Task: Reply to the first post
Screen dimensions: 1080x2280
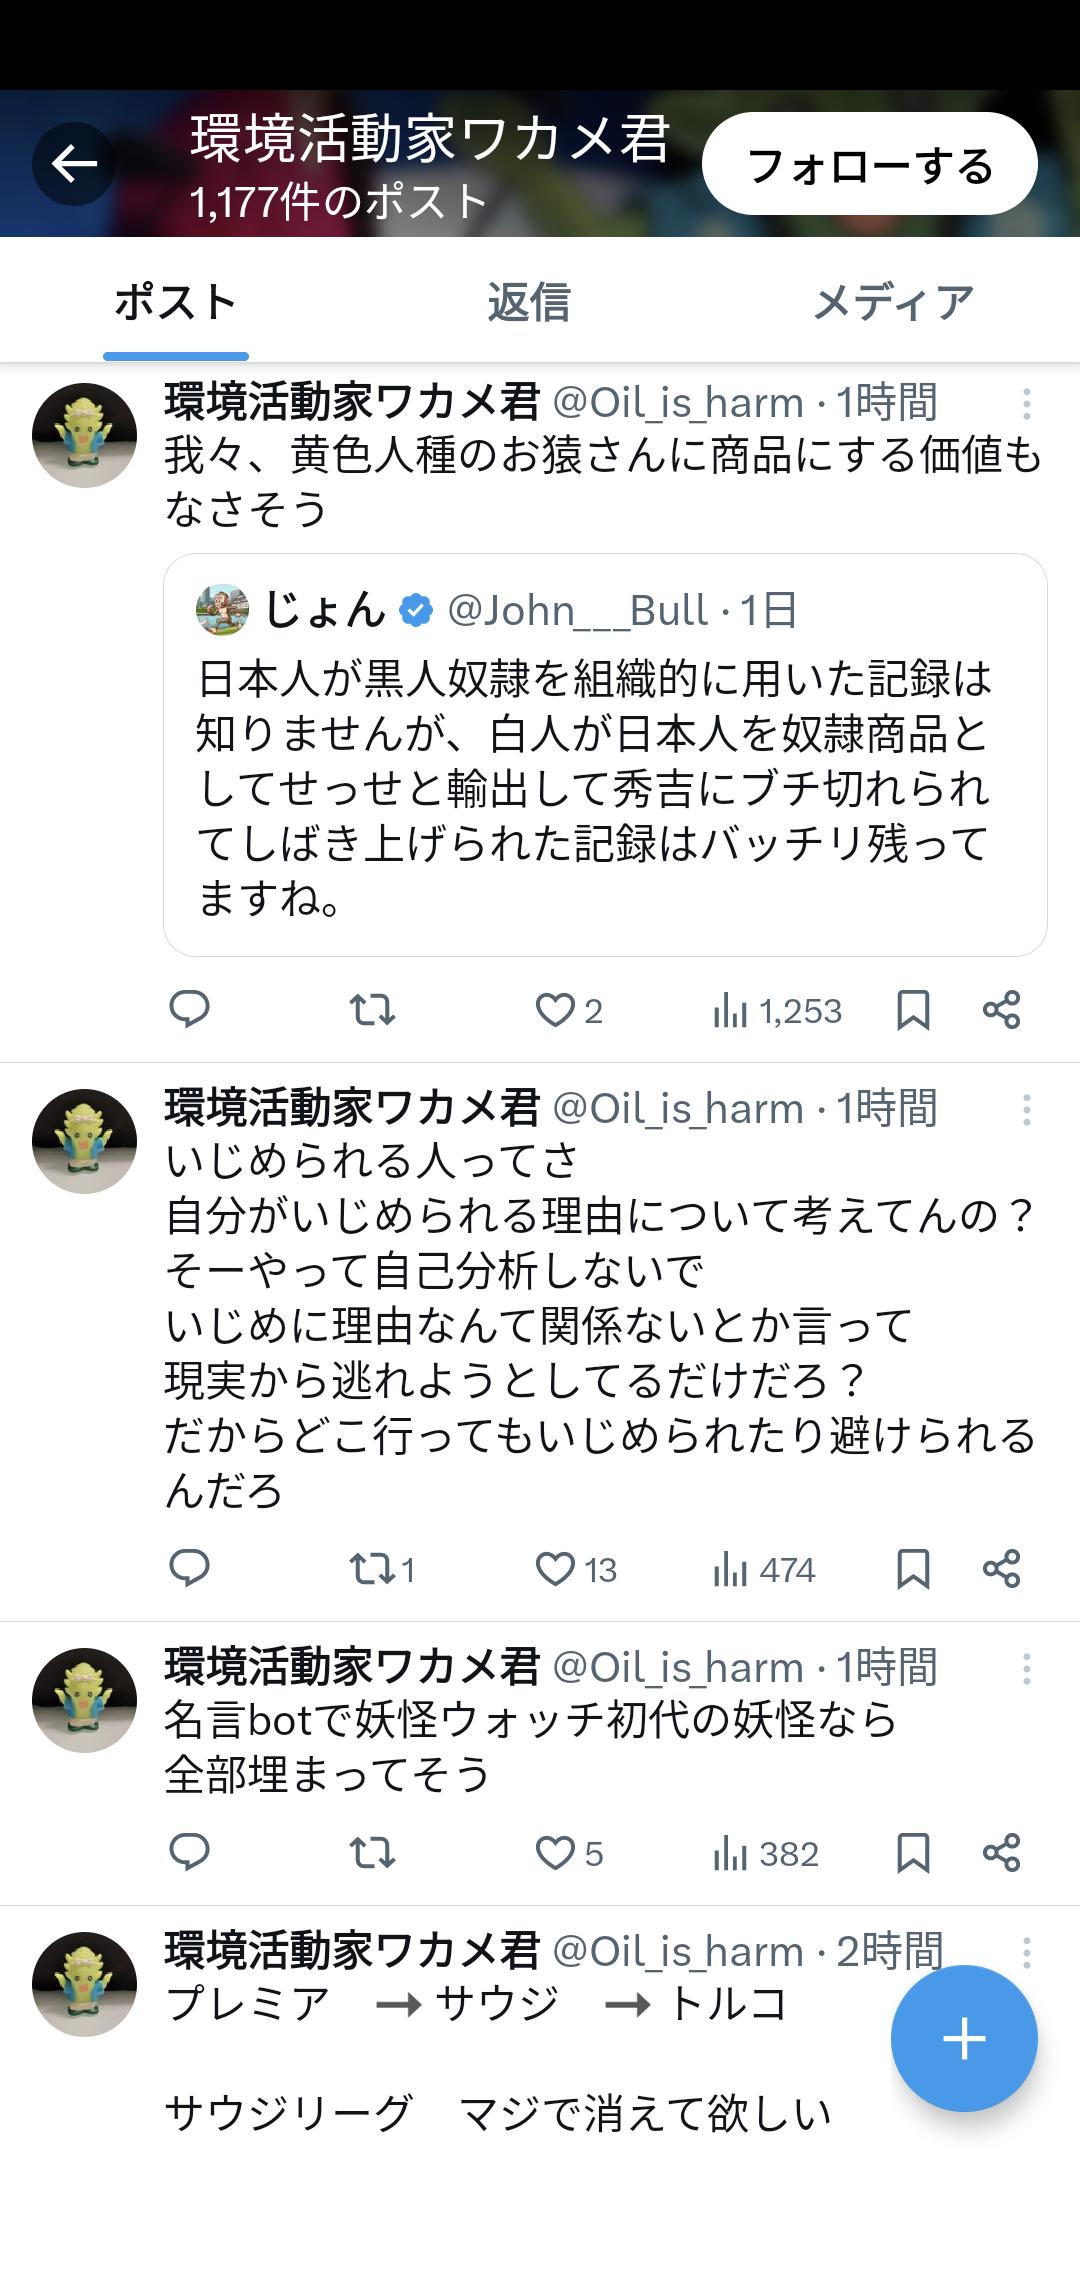Action: pos(189,1010)
